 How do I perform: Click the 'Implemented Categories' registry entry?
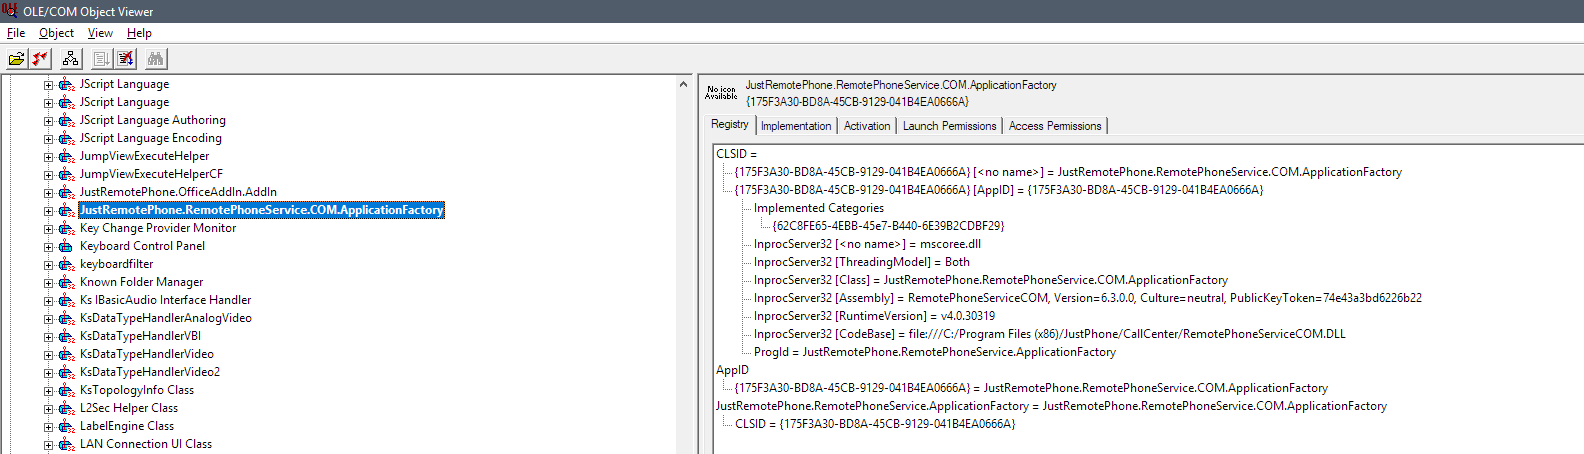[819, 208]
